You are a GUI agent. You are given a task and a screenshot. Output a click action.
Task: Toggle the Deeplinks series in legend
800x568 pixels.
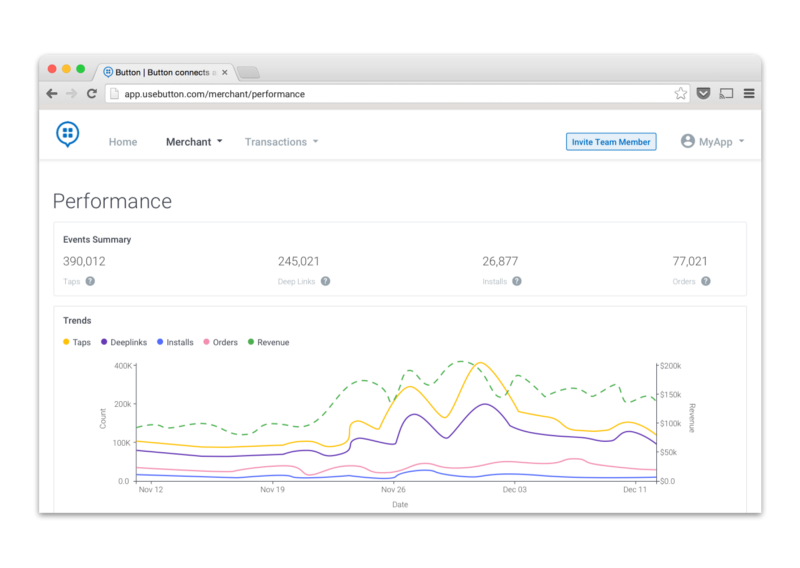(124, 342)
